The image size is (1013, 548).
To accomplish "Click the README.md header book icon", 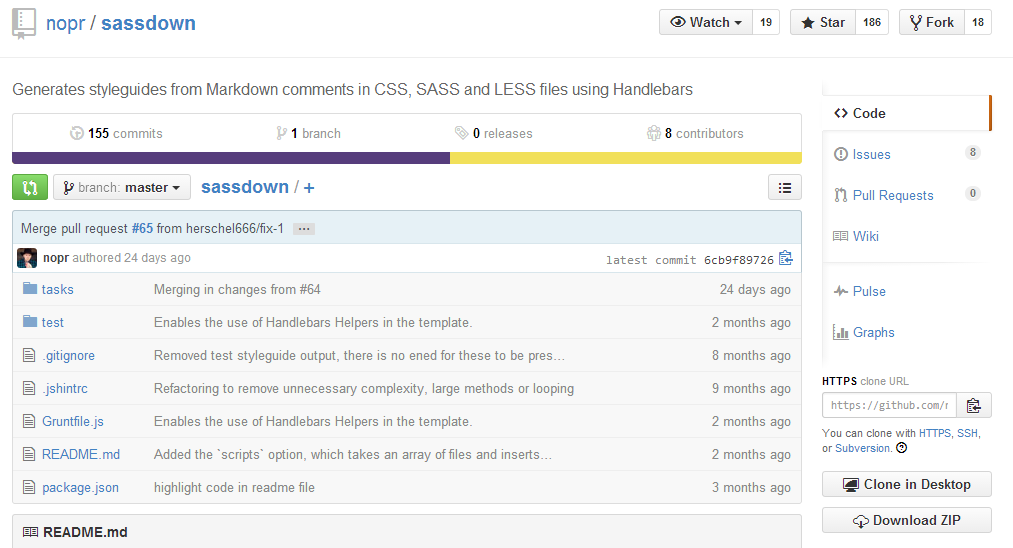I will tap(30, 532).
